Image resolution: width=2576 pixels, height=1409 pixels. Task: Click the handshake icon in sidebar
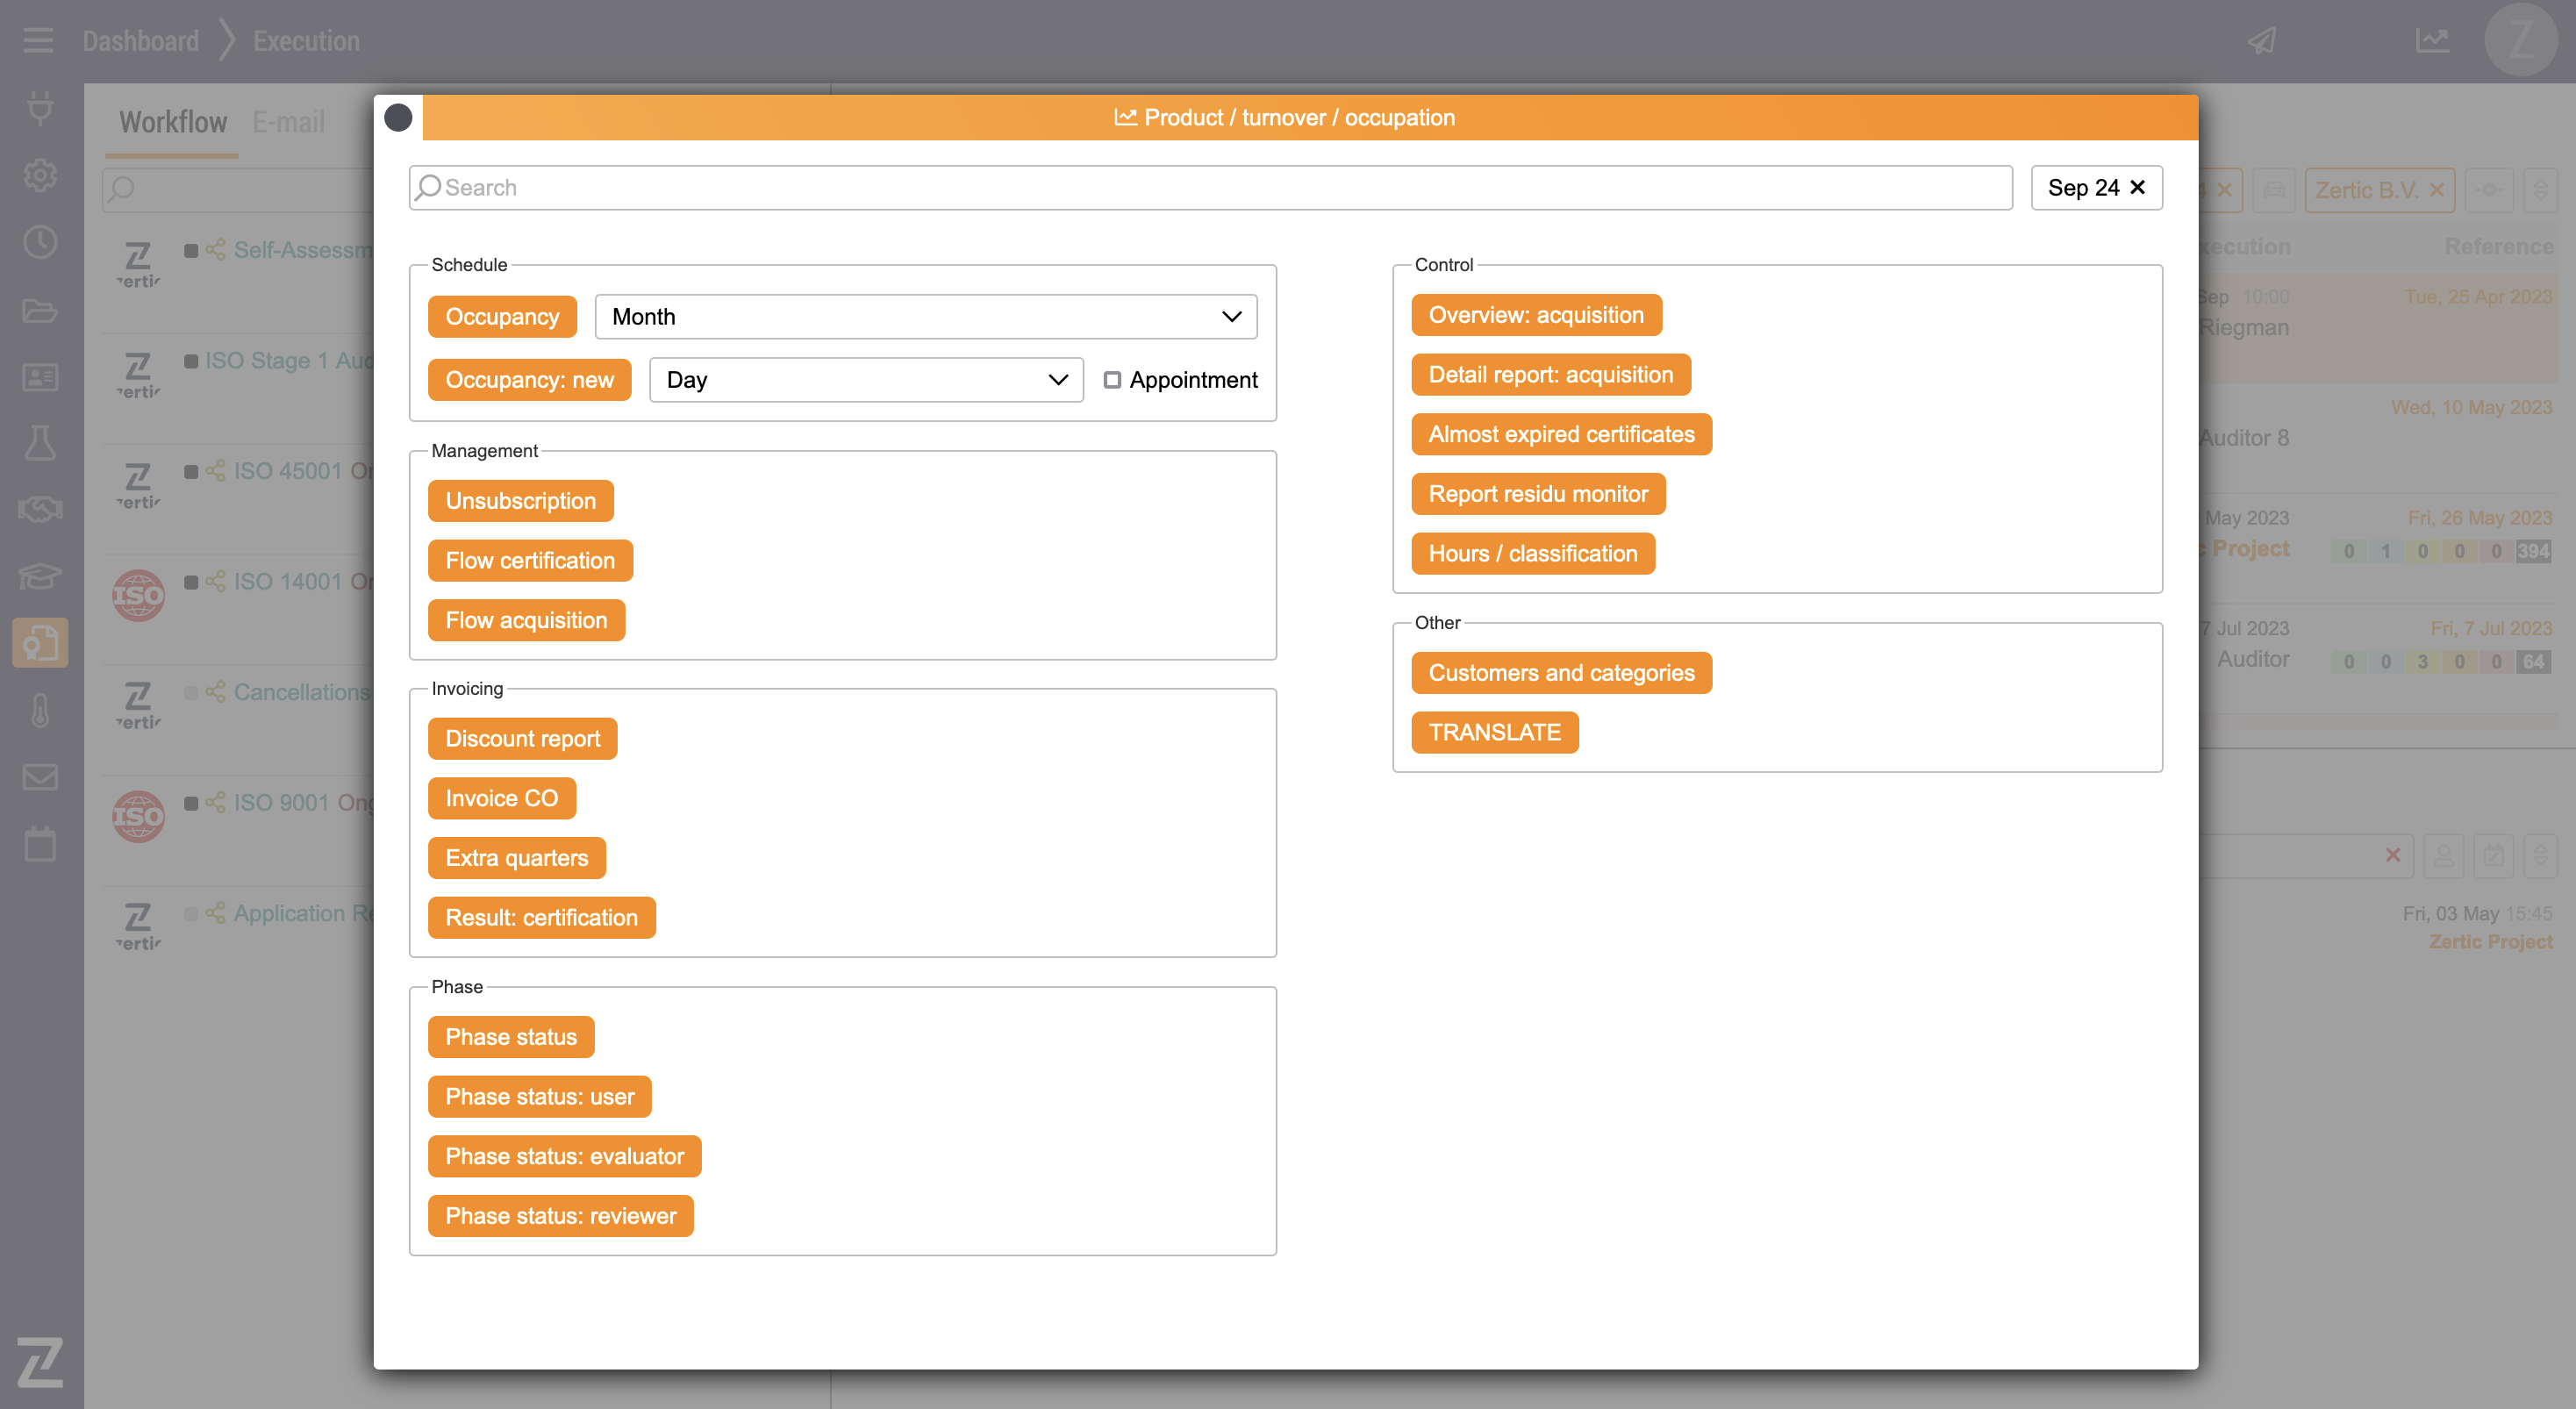point(40,510)
